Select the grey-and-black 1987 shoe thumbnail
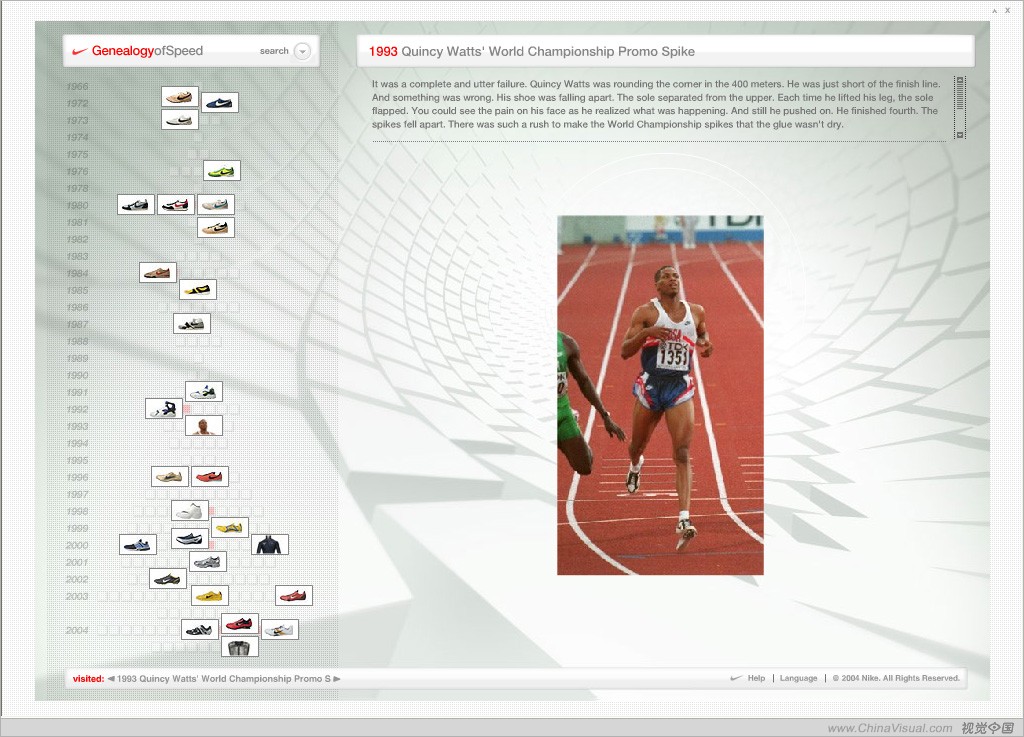 point(192,323)
